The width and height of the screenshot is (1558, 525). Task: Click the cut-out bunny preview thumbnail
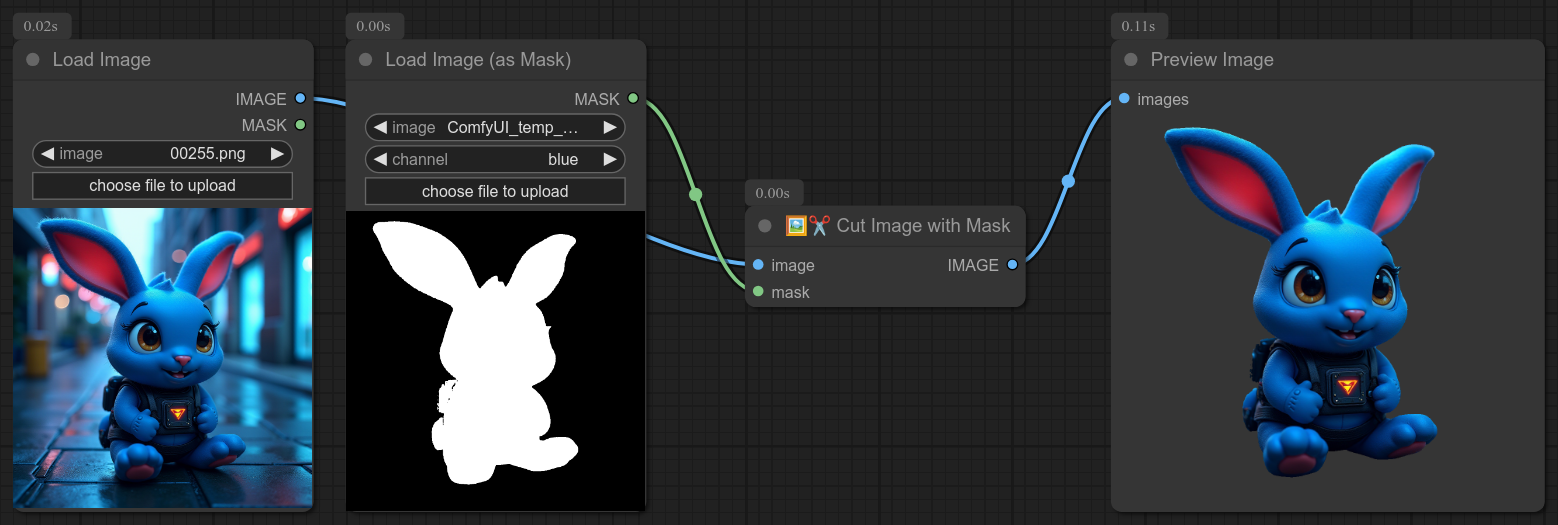pos(1328,300)
